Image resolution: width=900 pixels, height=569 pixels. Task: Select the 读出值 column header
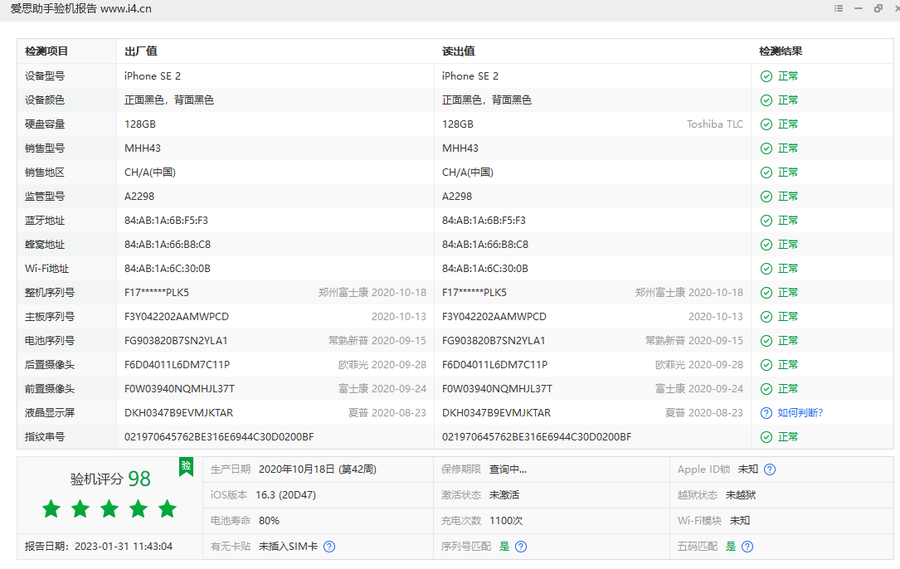point(458,51)
